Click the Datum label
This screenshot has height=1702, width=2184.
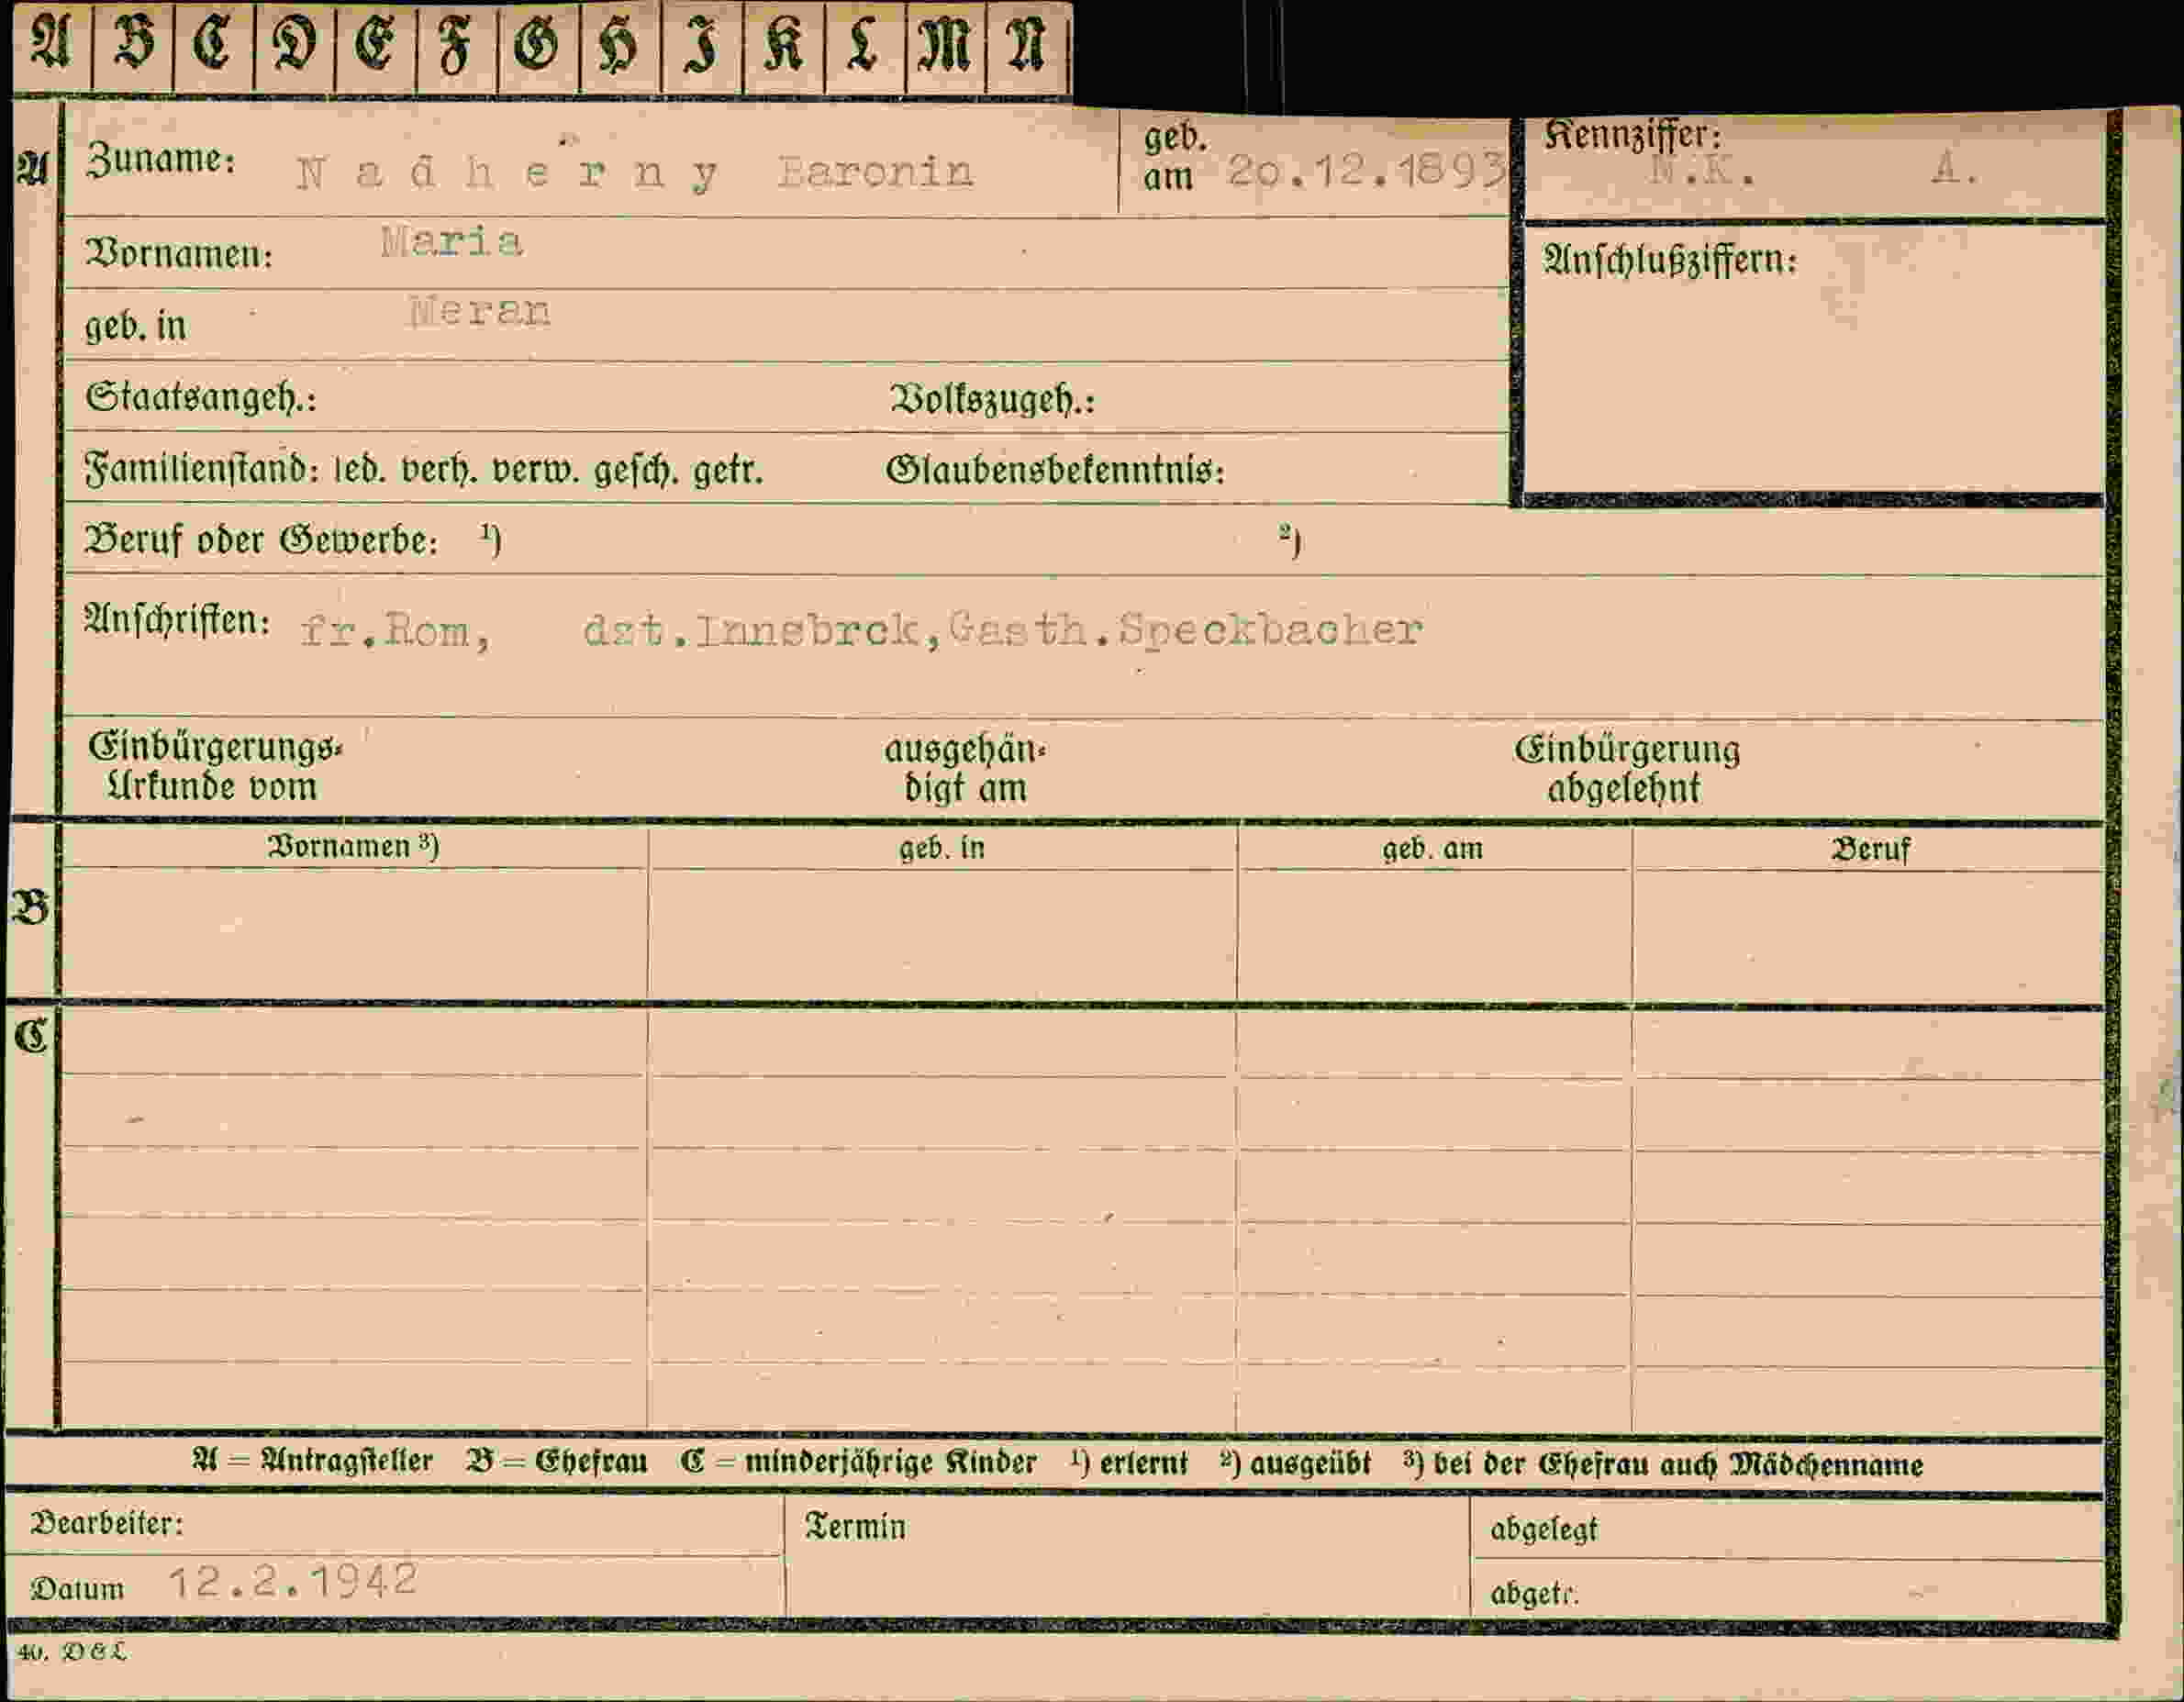pos(77,1589)
